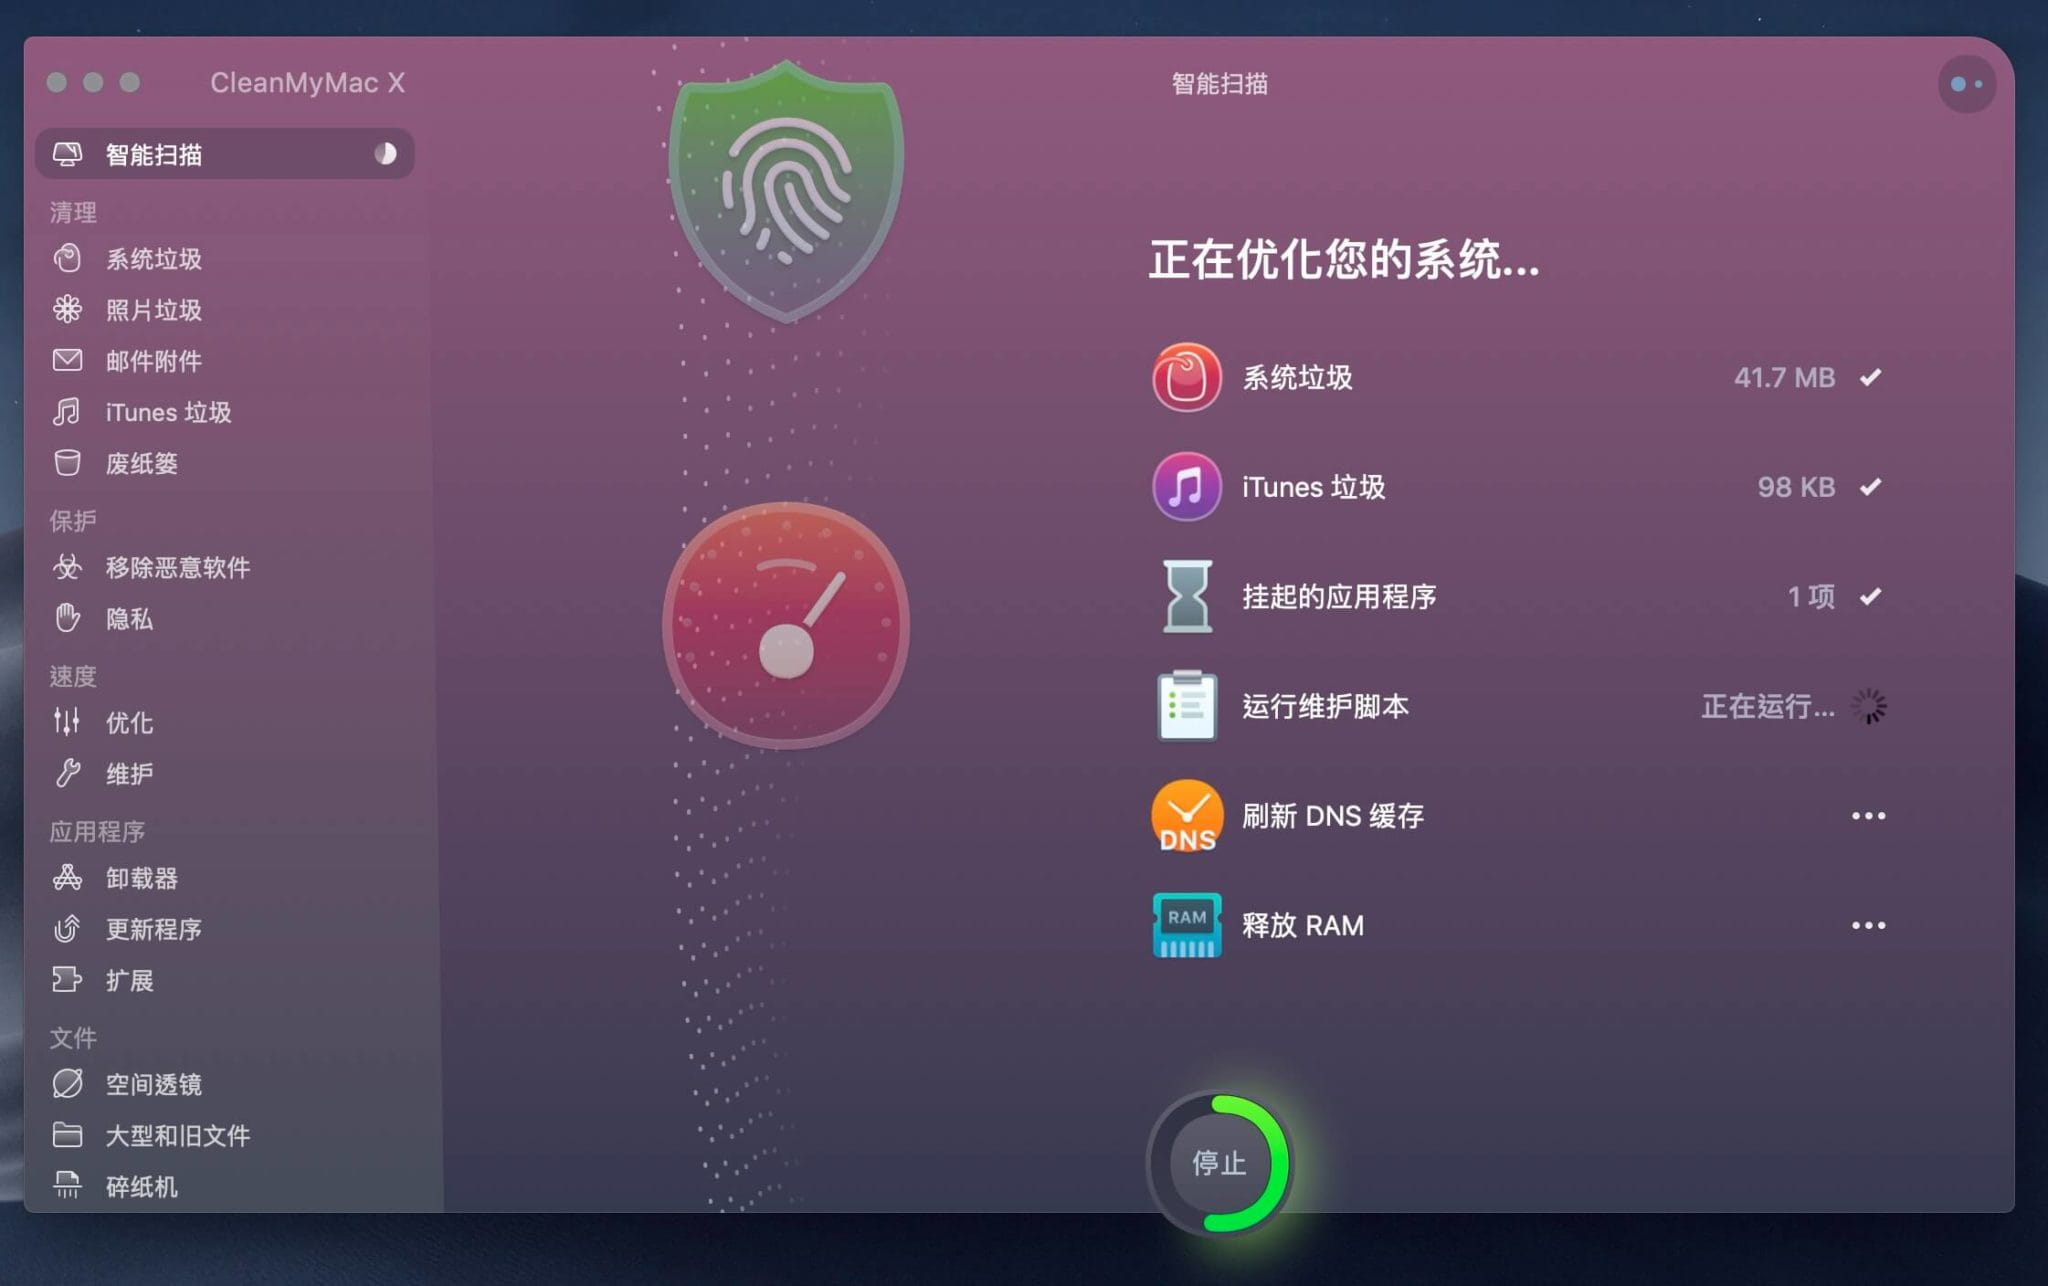Click the DNS 刷新缓存 icon
The width and height of the screenshot is (2048, 1286).
pos(1185,816)
